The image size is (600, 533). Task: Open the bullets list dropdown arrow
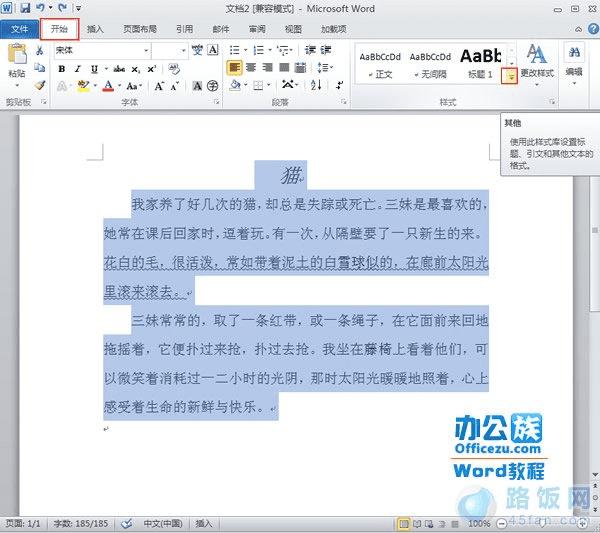245,51
